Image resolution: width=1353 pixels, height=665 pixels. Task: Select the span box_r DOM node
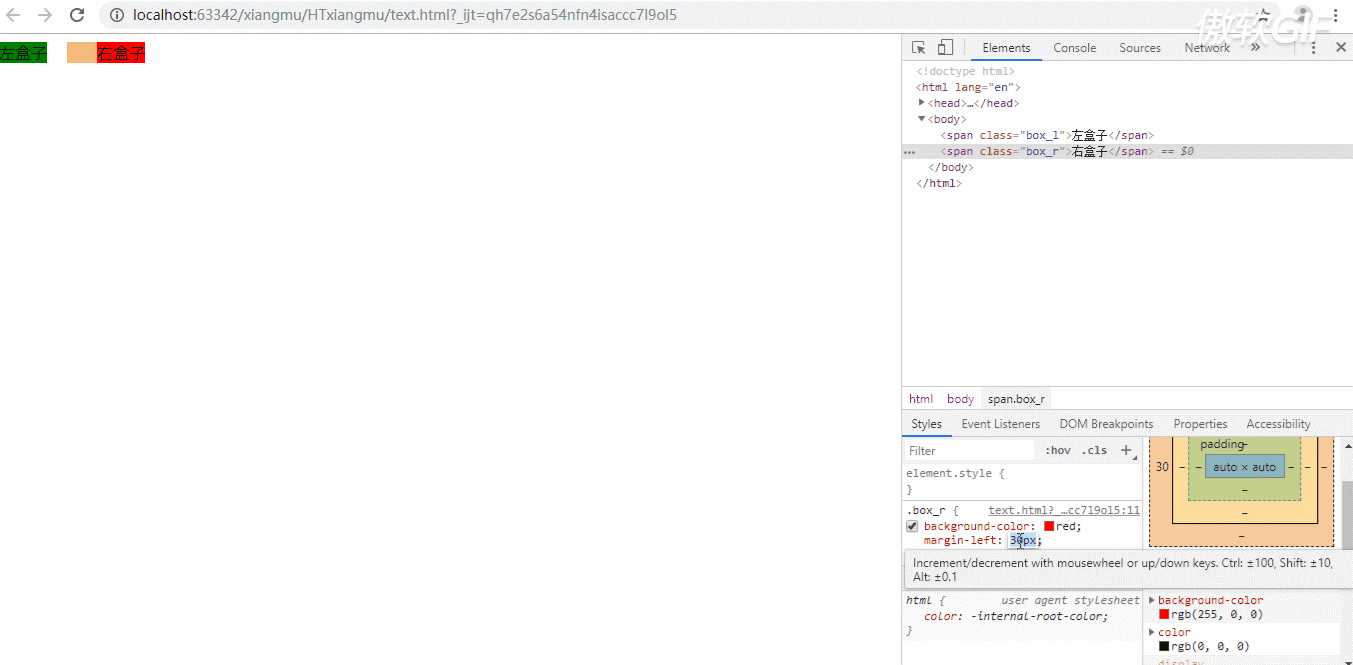tap(1047, 151)
